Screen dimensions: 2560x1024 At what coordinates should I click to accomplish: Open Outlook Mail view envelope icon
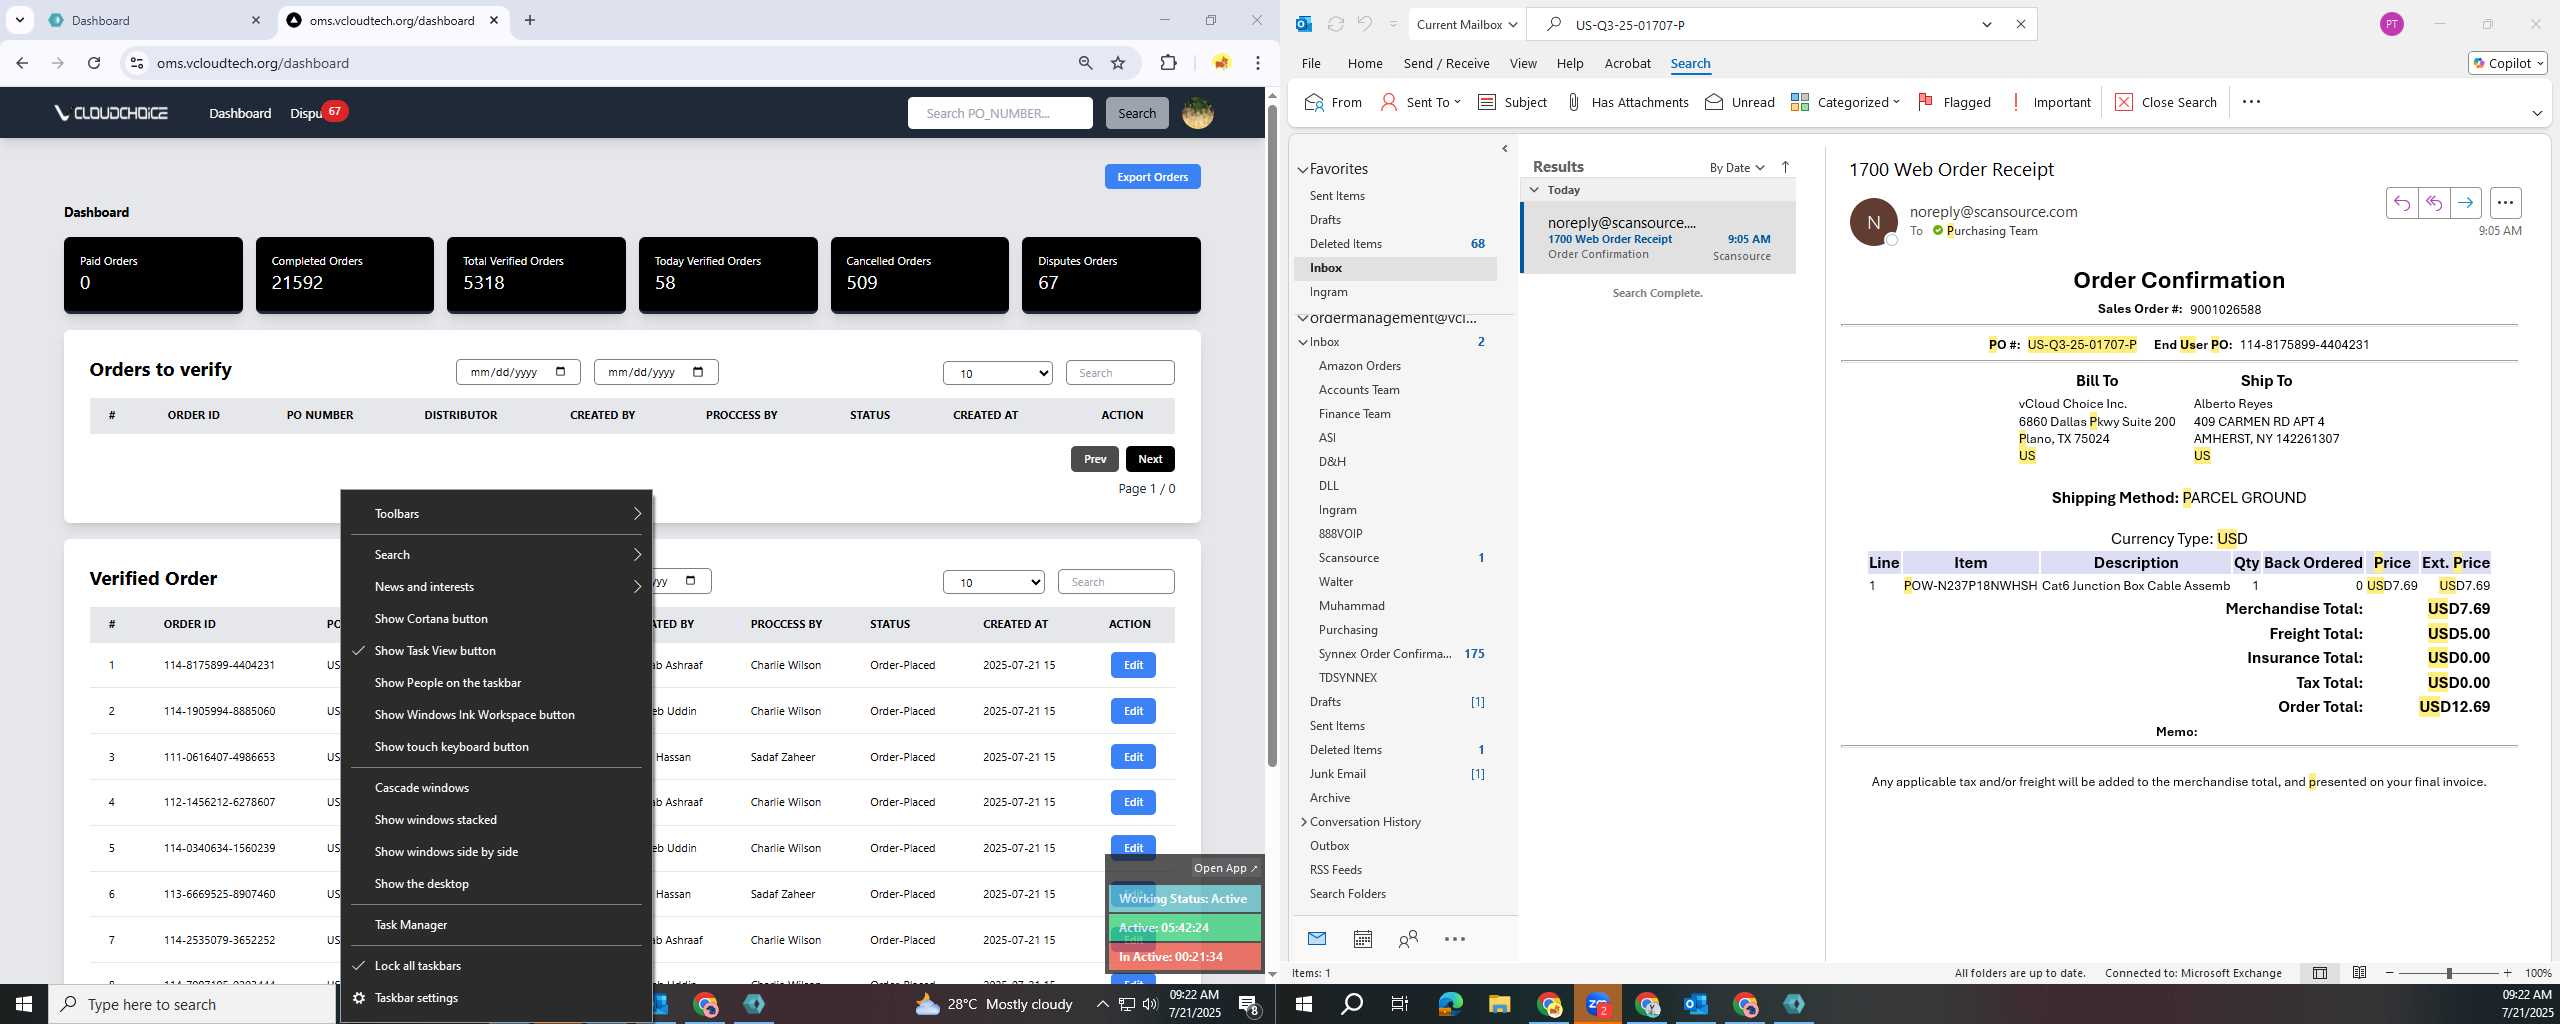pyautogui.click(x=1317, y=938)
